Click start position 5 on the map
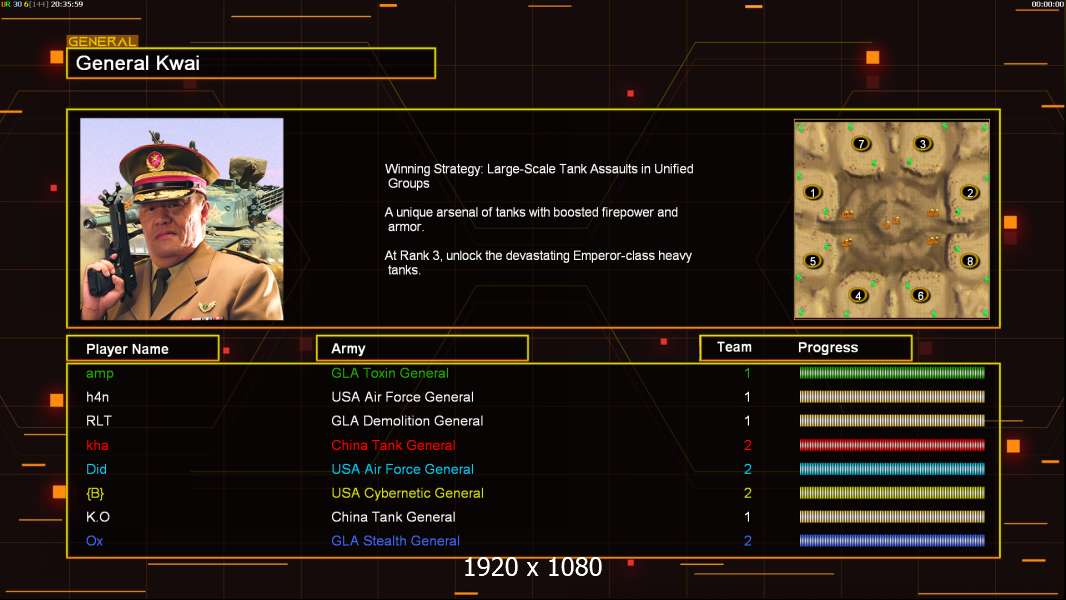This screenshot has height=600, width=1066. 812,261
